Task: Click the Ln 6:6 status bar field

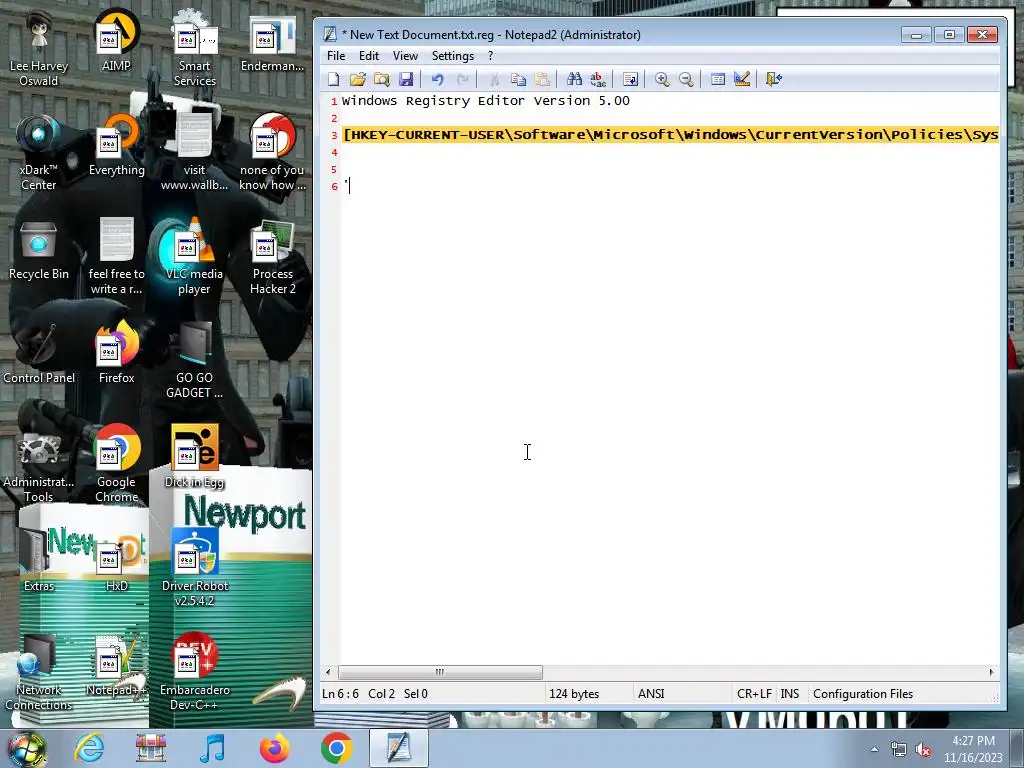Action: point(340,694)
